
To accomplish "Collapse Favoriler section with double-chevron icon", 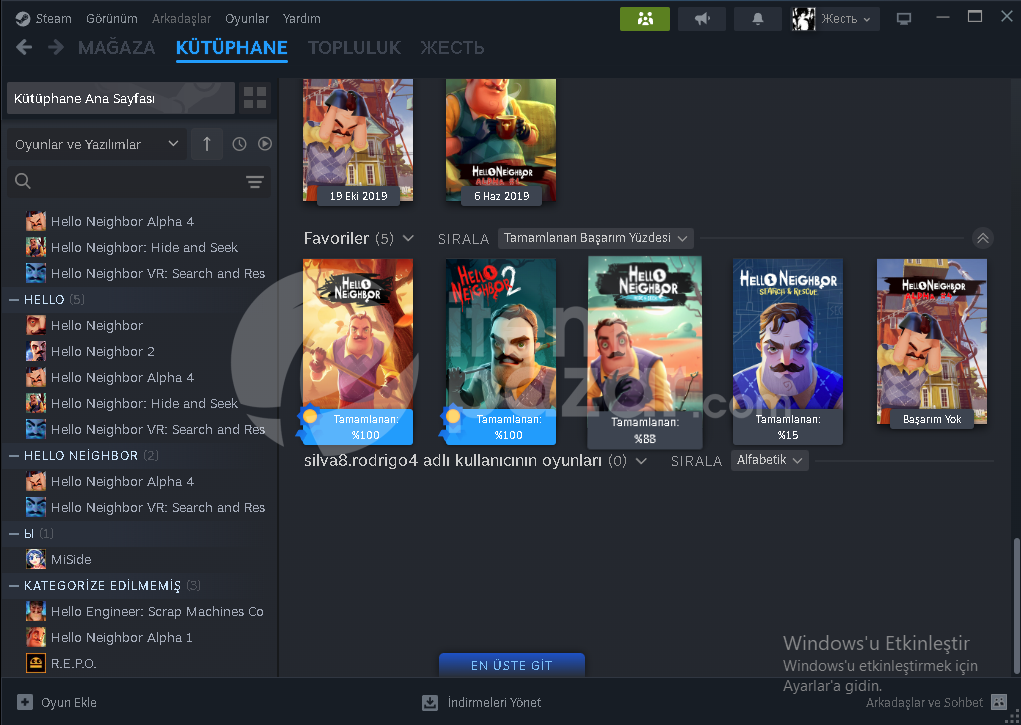I will (x=983, y=238).
